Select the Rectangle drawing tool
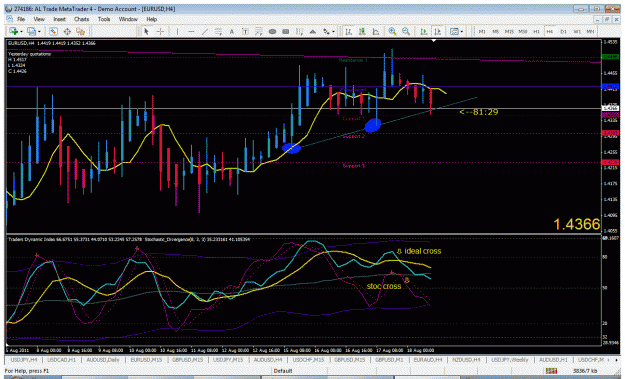Screen dimensions: 625x379 (x=286, y=31)
